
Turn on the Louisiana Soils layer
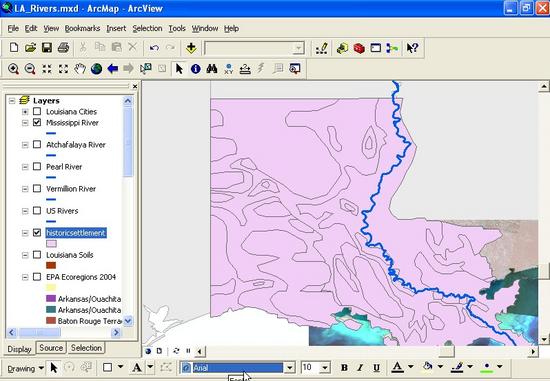pyautogui.click(x=37, y=255)
